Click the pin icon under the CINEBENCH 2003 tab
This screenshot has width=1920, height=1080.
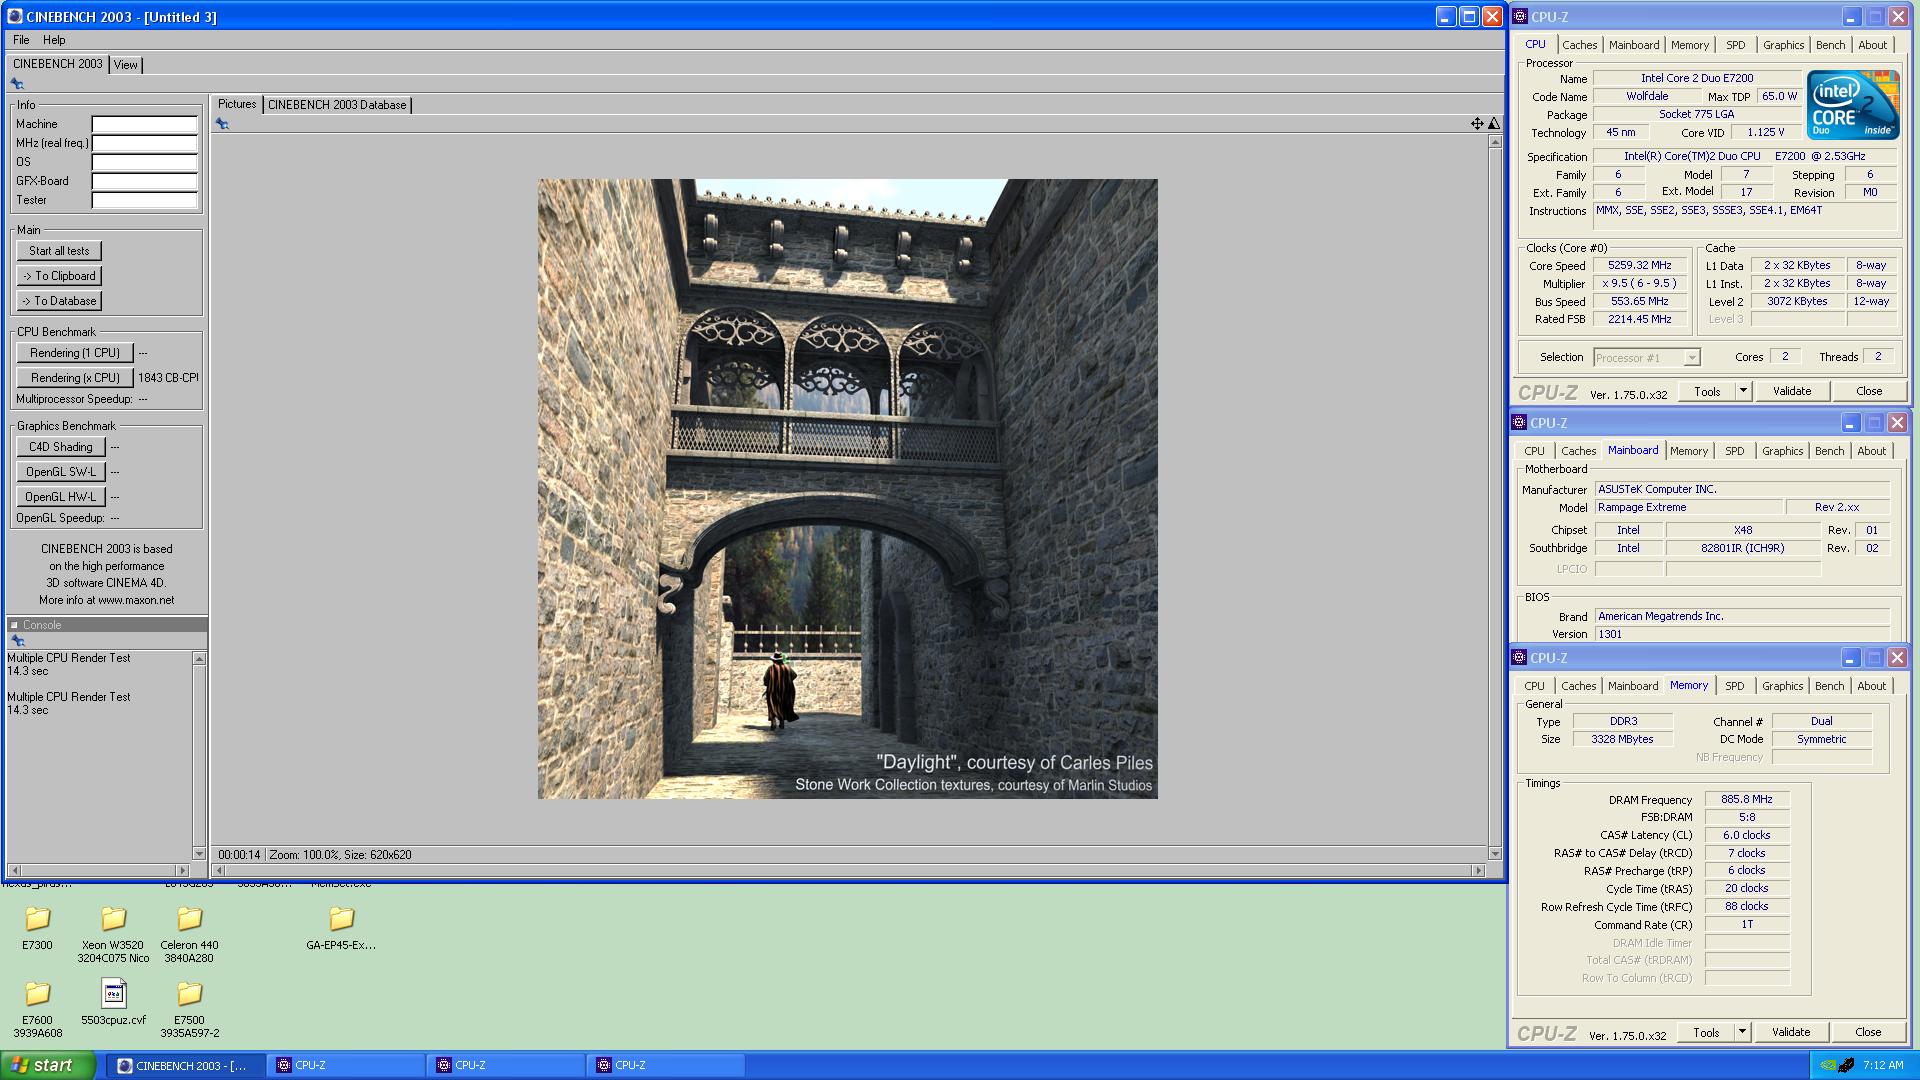(17, 84)
